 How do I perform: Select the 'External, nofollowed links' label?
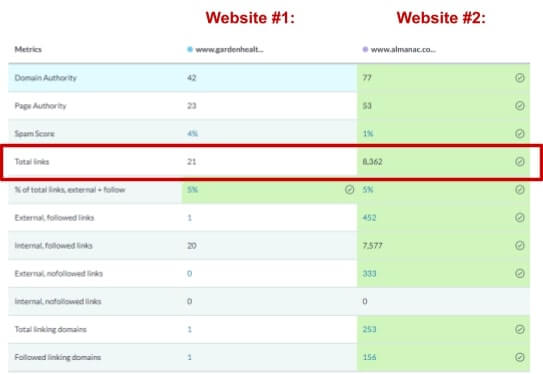tap(59, 274)
